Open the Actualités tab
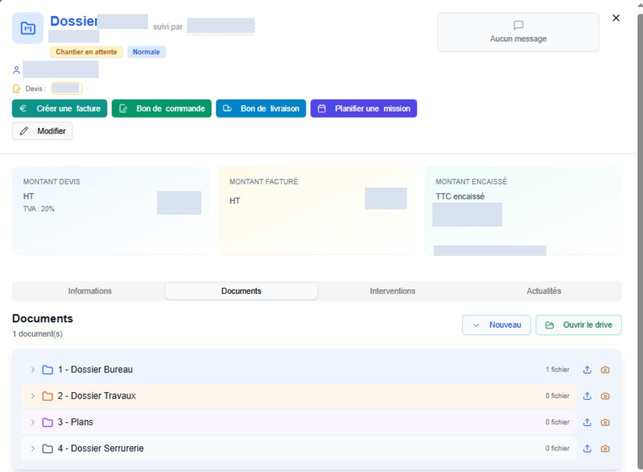Screen dimensions: 643x472 pyautogui.click(x=544, y=291)
